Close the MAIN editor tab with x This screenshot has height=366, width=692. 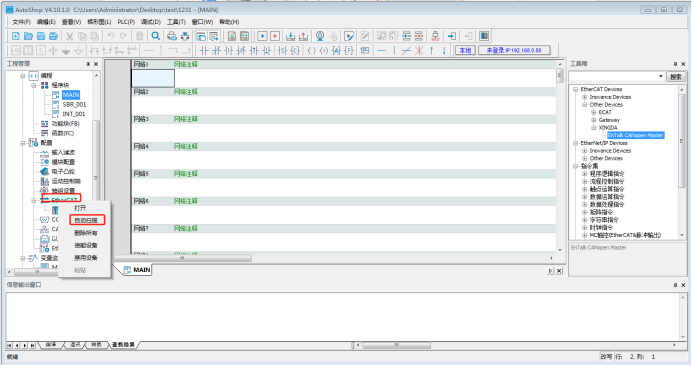click(559, 271)
